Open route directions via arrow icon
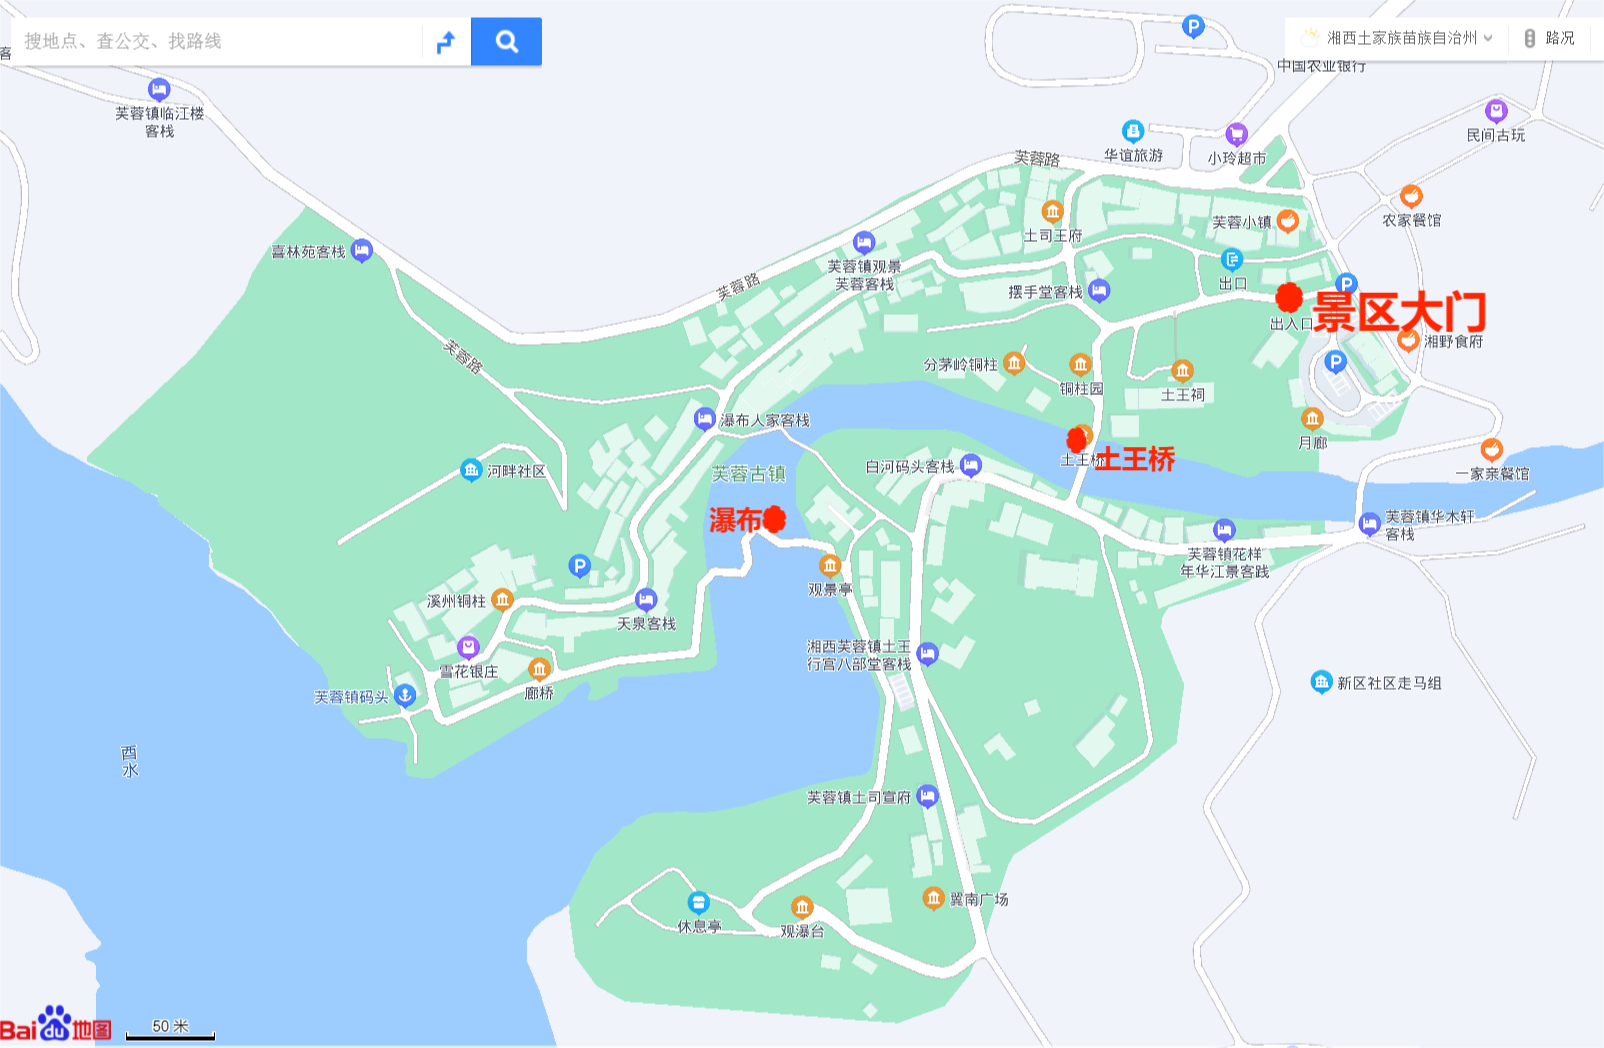1604x1048 pixels. coord(446,42)
